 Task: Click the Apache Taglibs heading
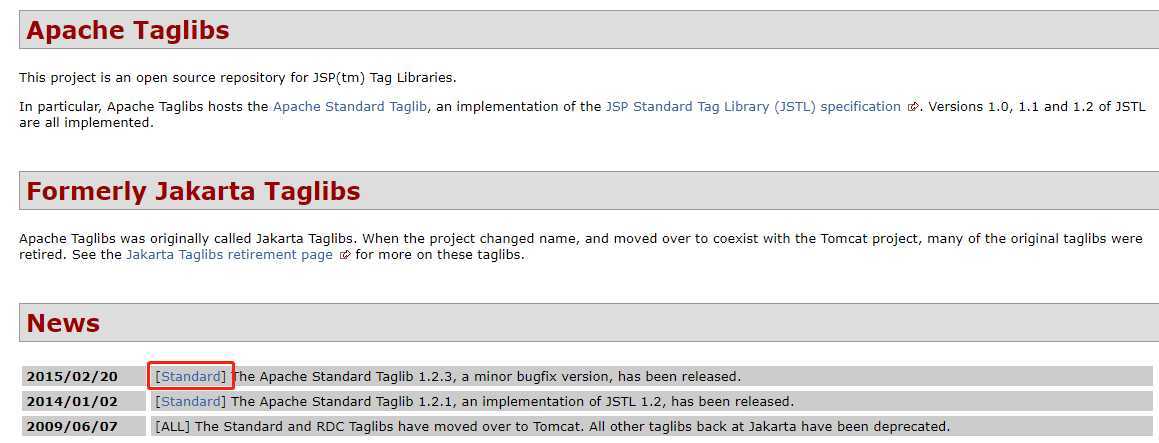point(128,30)
